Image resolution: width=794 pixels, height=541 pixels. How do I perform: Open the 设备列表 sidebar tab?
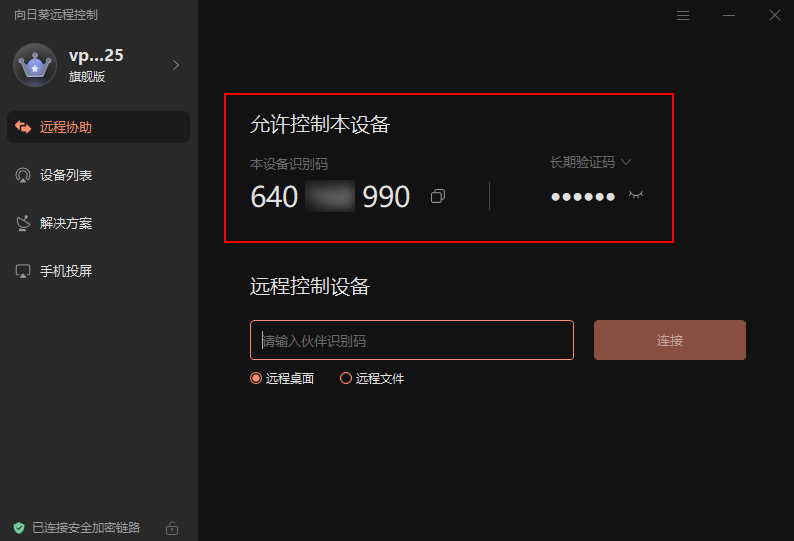tap(98, 175)
